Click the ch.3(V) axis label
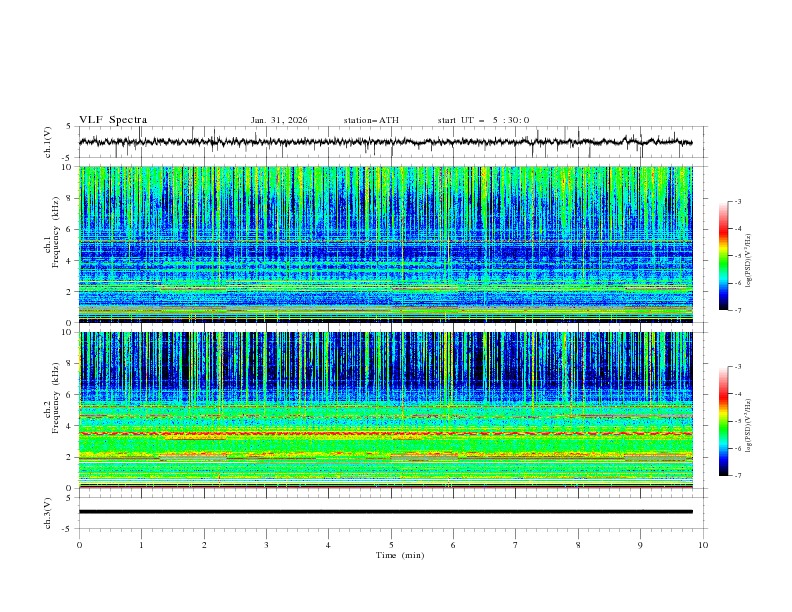The image size is (792, 612). (x=48, y=512)
